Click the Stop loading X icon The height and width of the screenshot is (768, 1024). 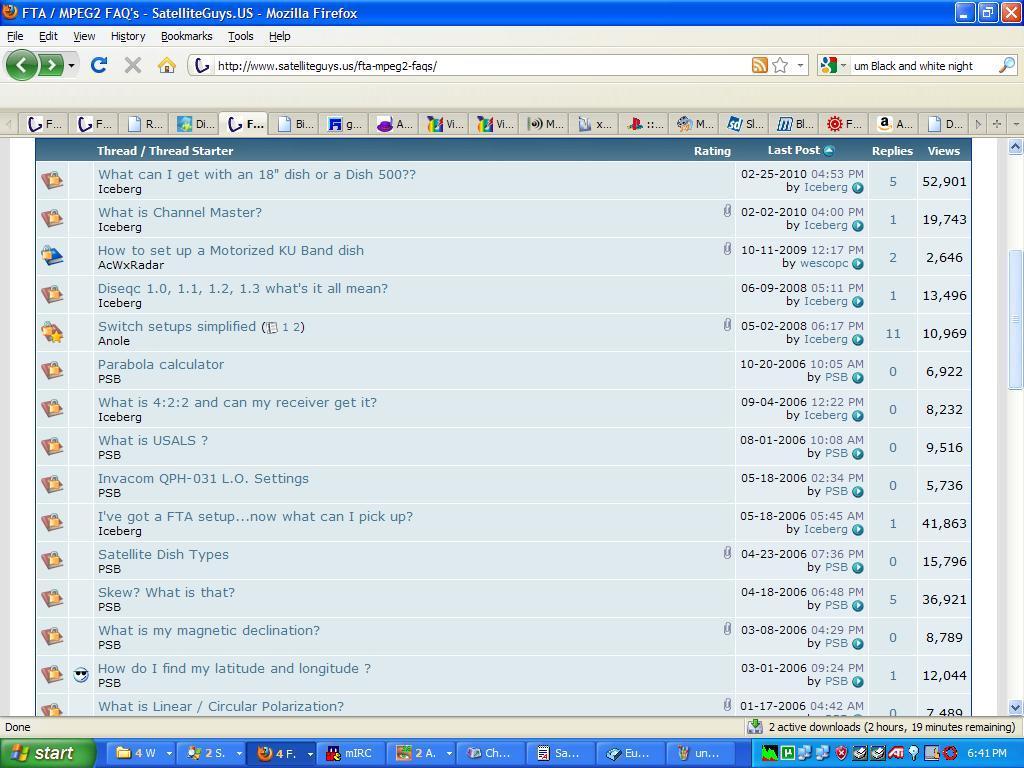click(x=133, y=65)
